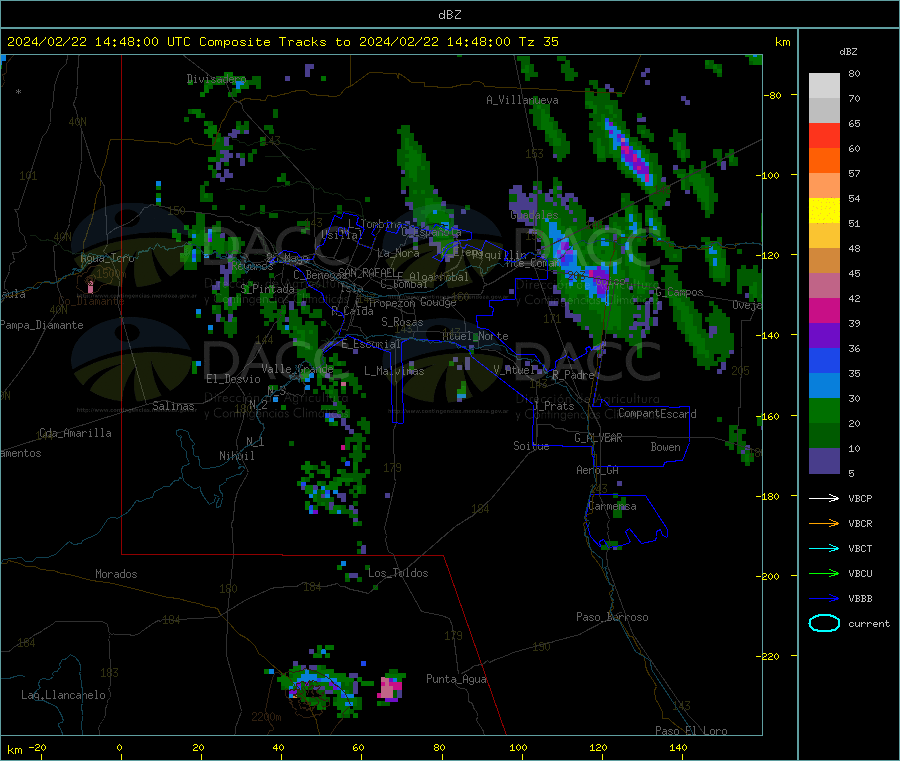Click the cyan VBCT arrow in legend

coord(824,549)
